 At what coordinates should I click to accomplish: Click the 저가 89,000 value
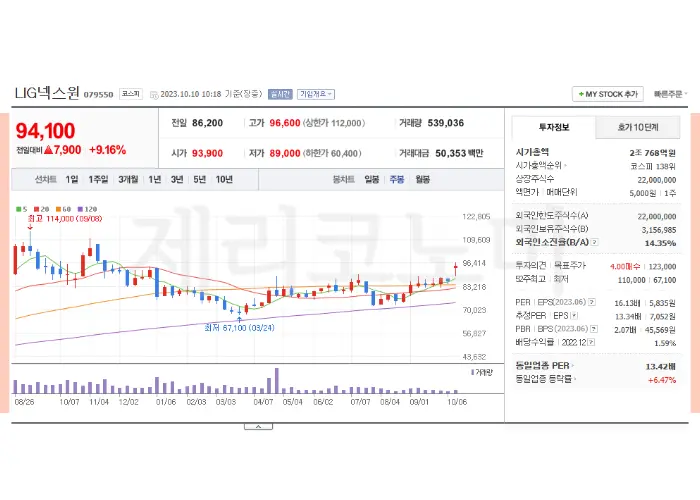click(x=285, y=153)
